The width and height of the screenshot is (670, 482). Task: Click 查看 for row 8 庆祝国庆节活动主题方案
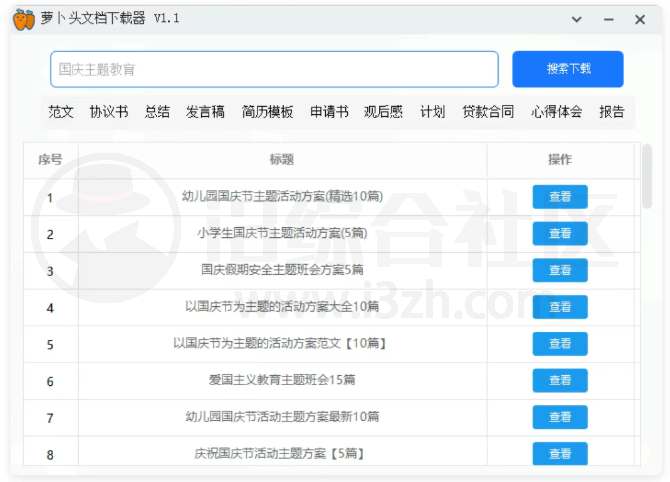pos(560,454)
